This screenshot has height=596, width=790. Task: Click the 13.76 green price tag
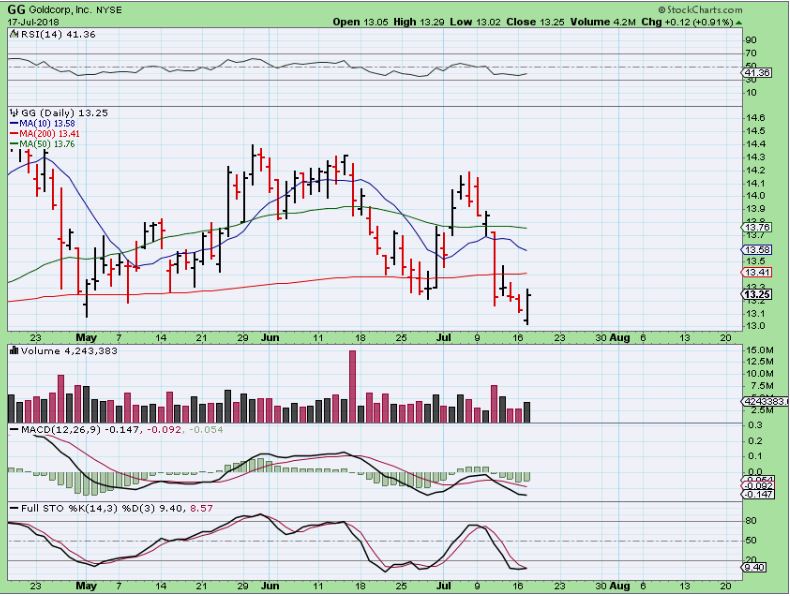[x=757, y=227]
